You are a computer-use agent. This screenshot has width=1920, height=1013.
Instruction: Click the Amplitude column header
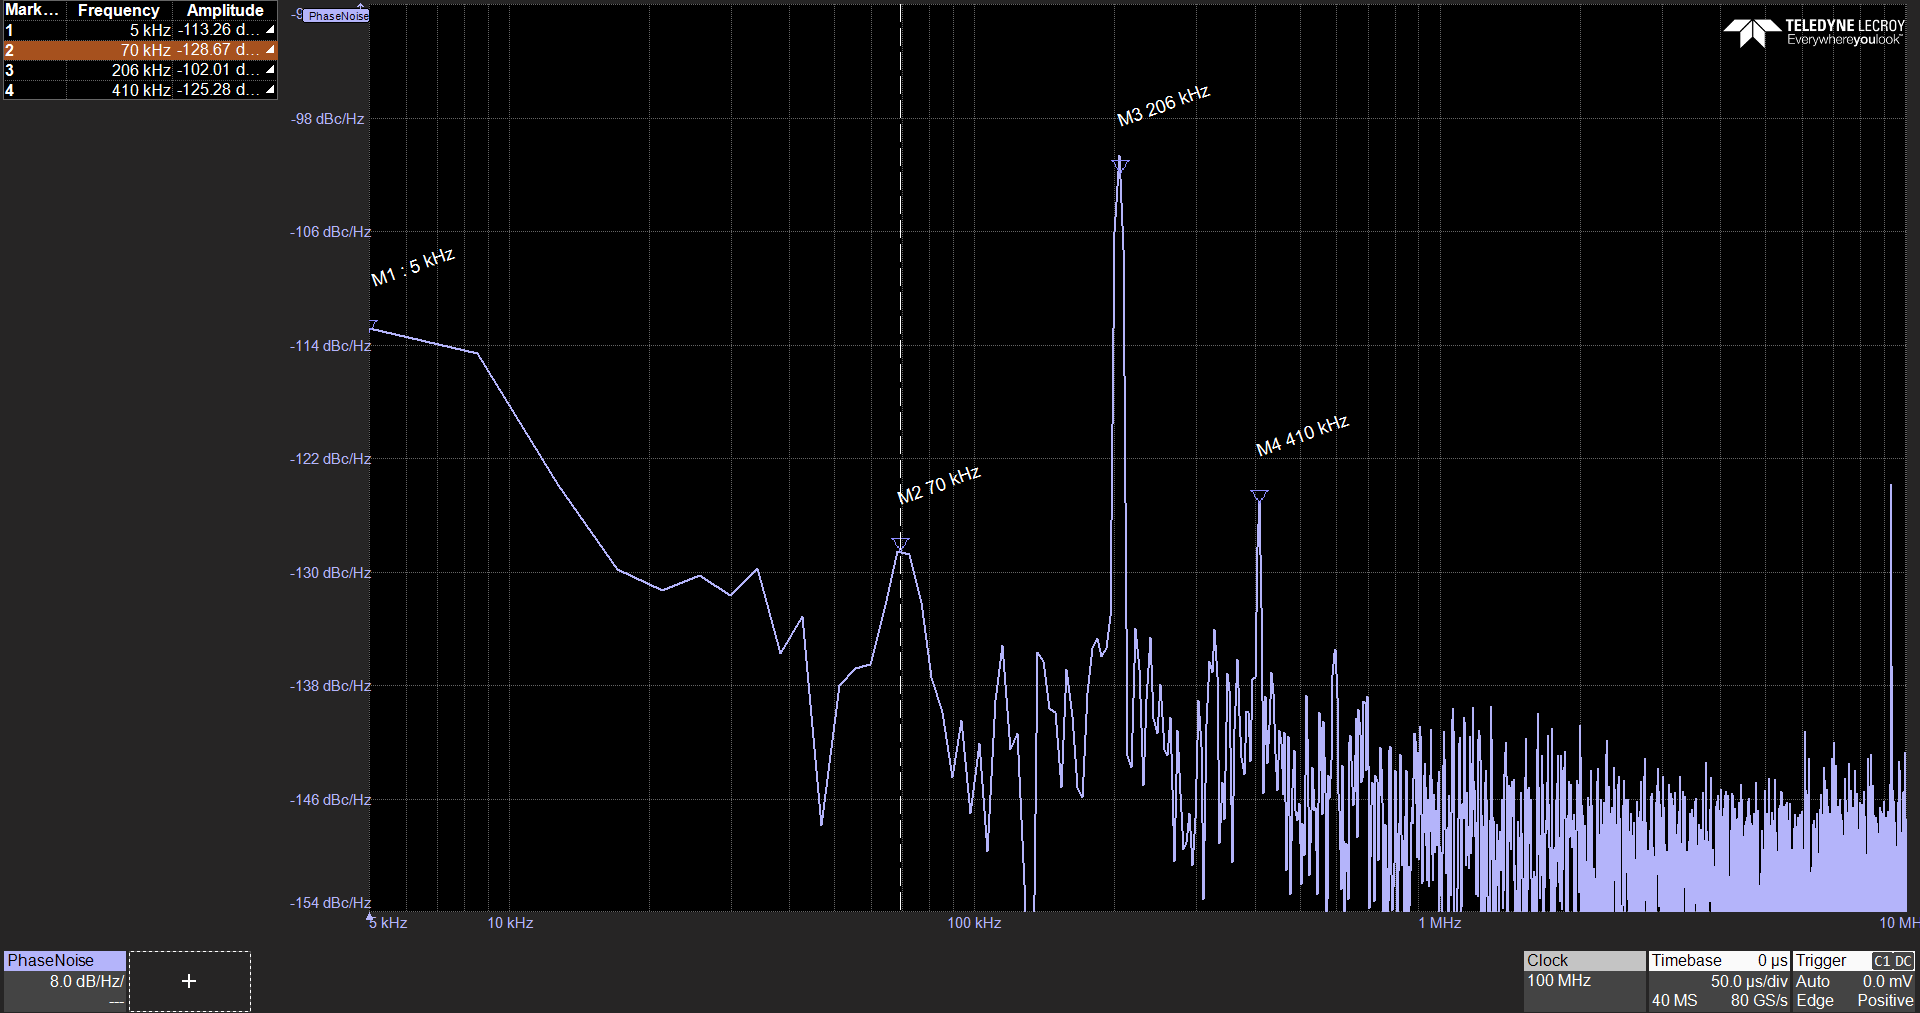225,10
